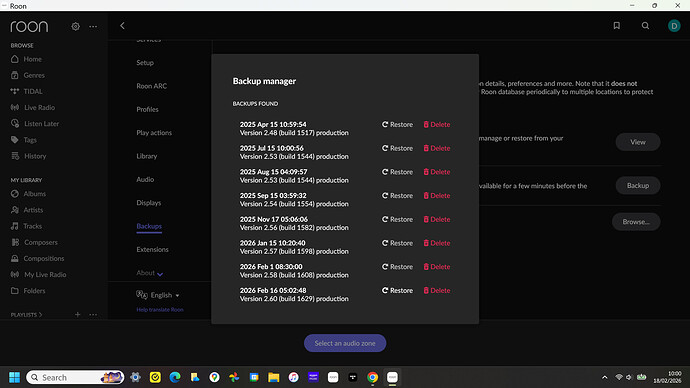
Task: Select the Displays settings tab
Action: click(149, 202)
